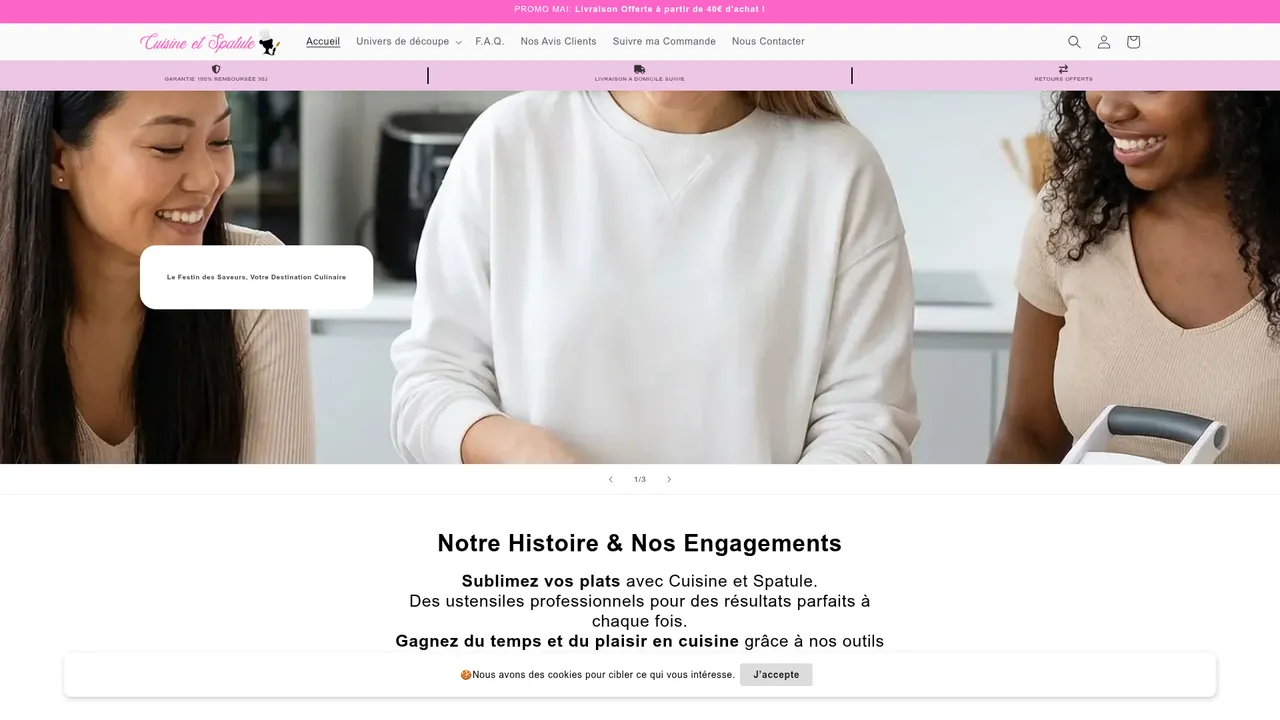Click the Cuisine et Spatule logo
The height and width of the screenshot is (720, 1280).
point(210,42)
